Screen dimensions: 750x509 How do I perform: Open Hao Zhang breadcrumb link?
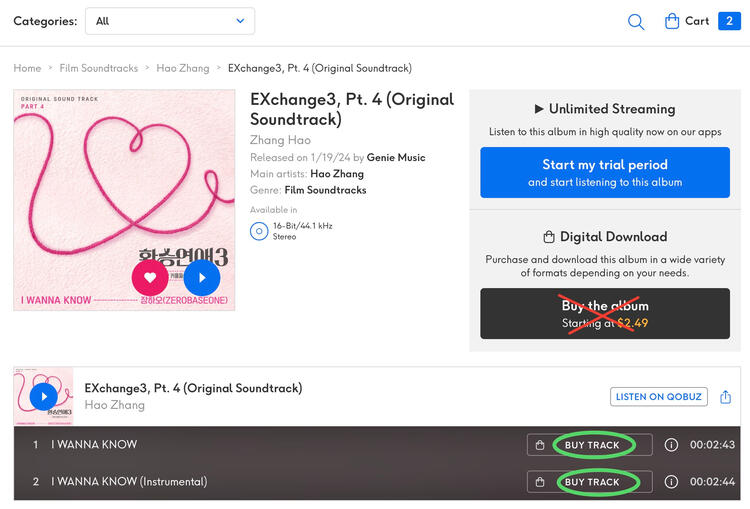[x=183, y=68]
